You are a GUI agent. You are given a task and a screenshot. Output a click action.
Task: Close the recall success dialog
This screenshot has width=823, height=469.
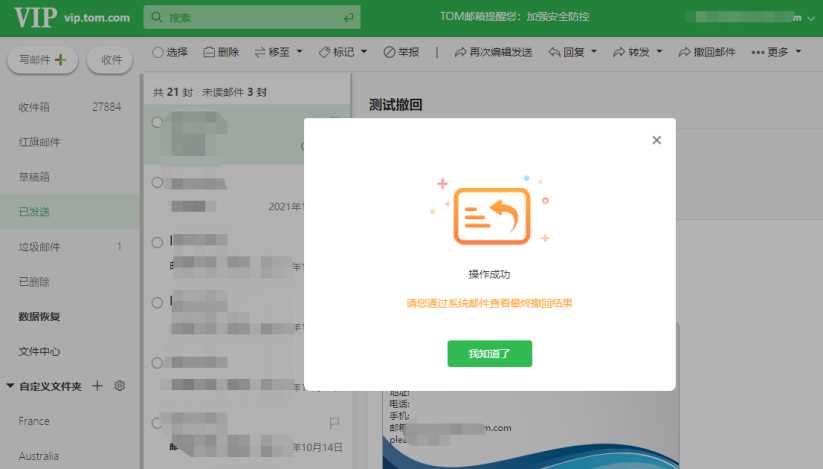pos(656,140)
